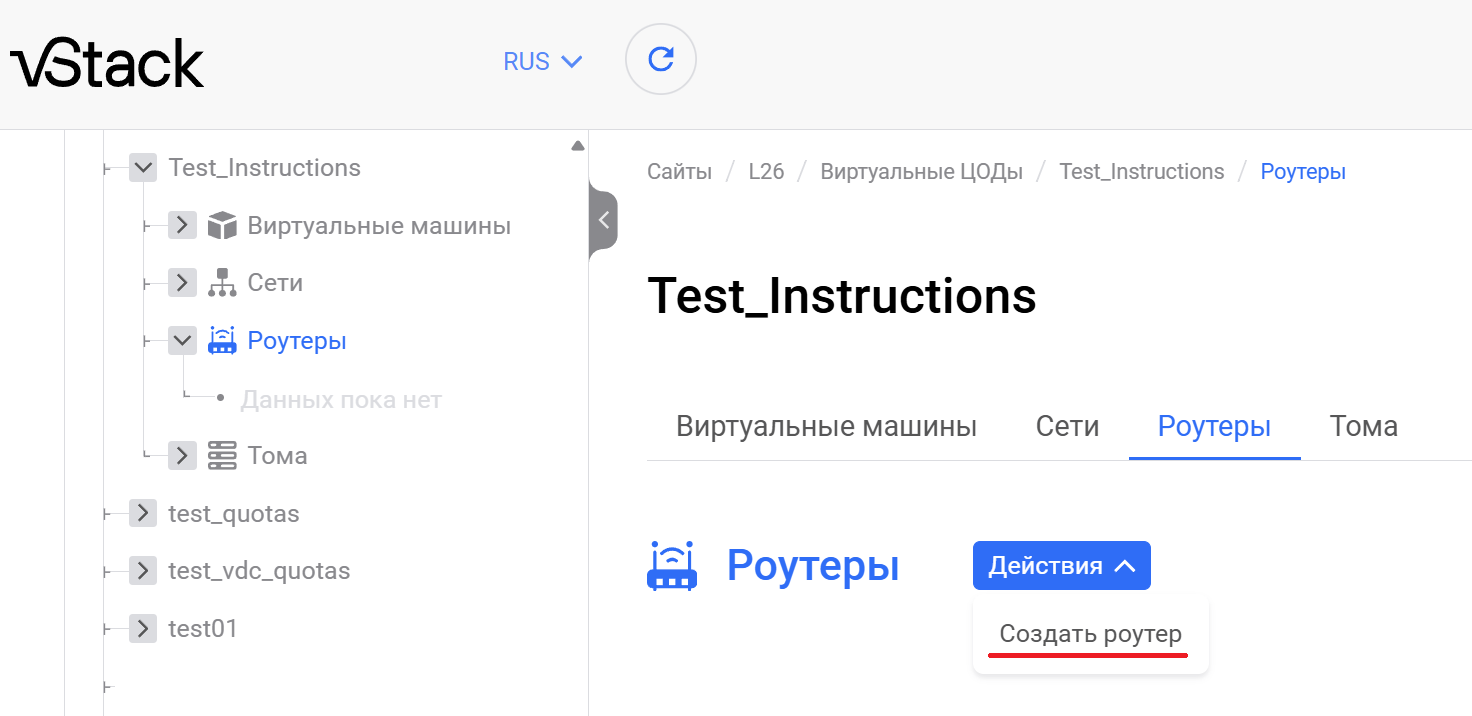1472x716 pixels.
Task: Click the refresh circular arrow icon
Action: click(x=660, y=60)
